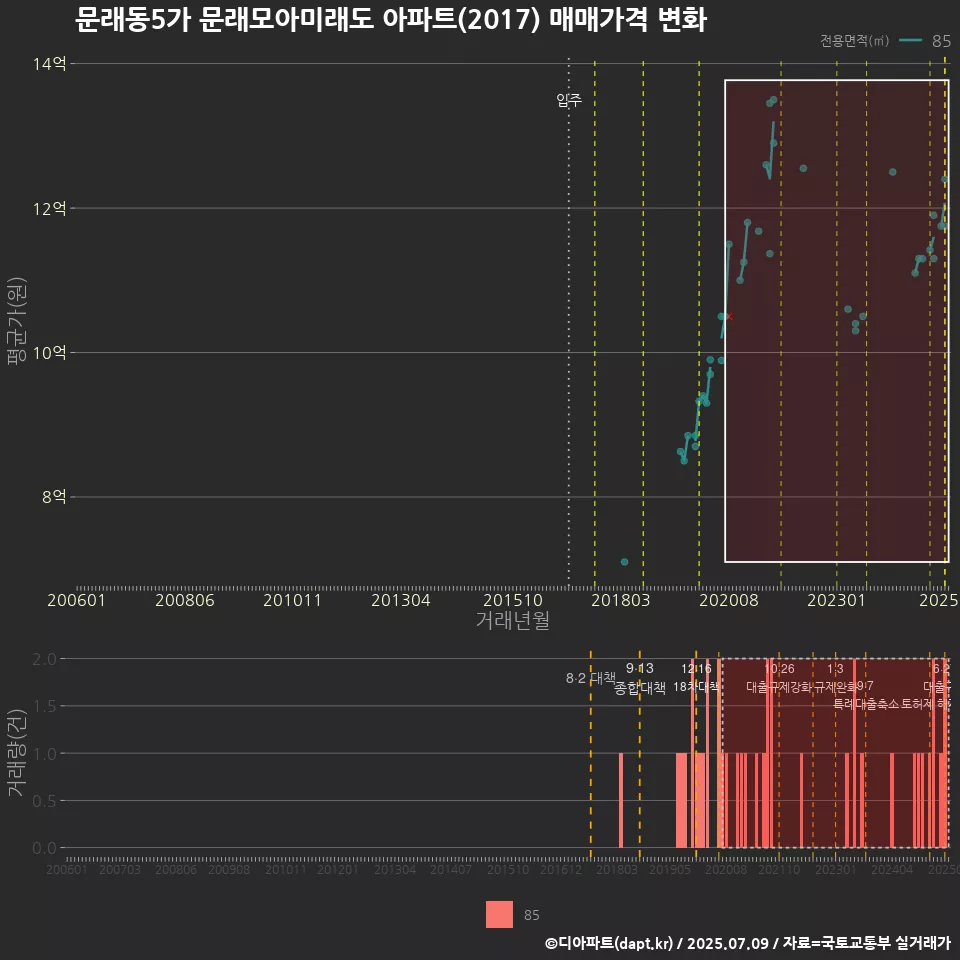Click 202301 on the price chart x-axis

[836, 600]
